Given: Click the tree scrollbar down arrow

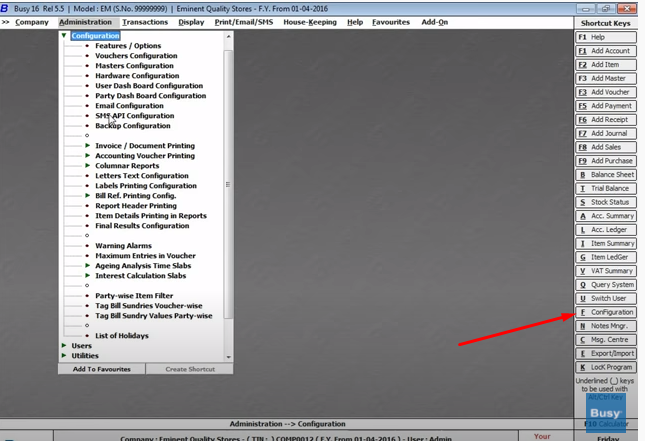Looking at the screenshot, I should tap(228, 357).
